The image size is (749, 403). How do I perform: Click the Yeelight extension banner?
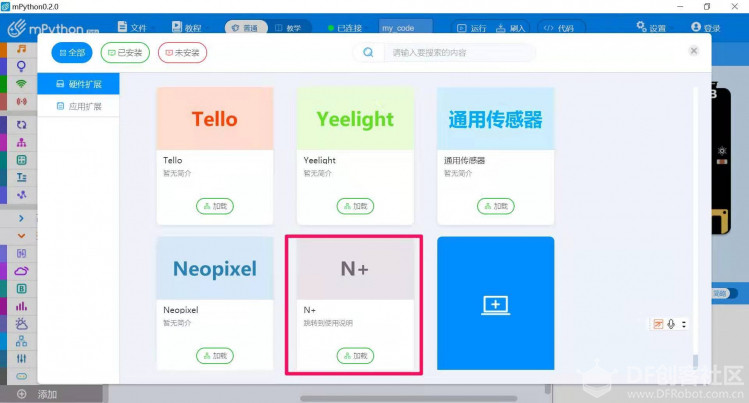355,118
